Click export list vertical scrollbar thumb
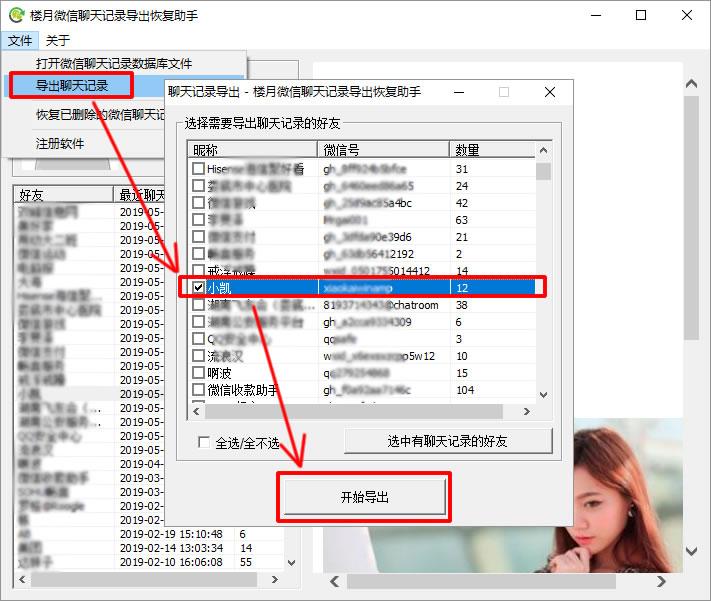This screenshot has height=601, width=711. click(x=543, y=171)
